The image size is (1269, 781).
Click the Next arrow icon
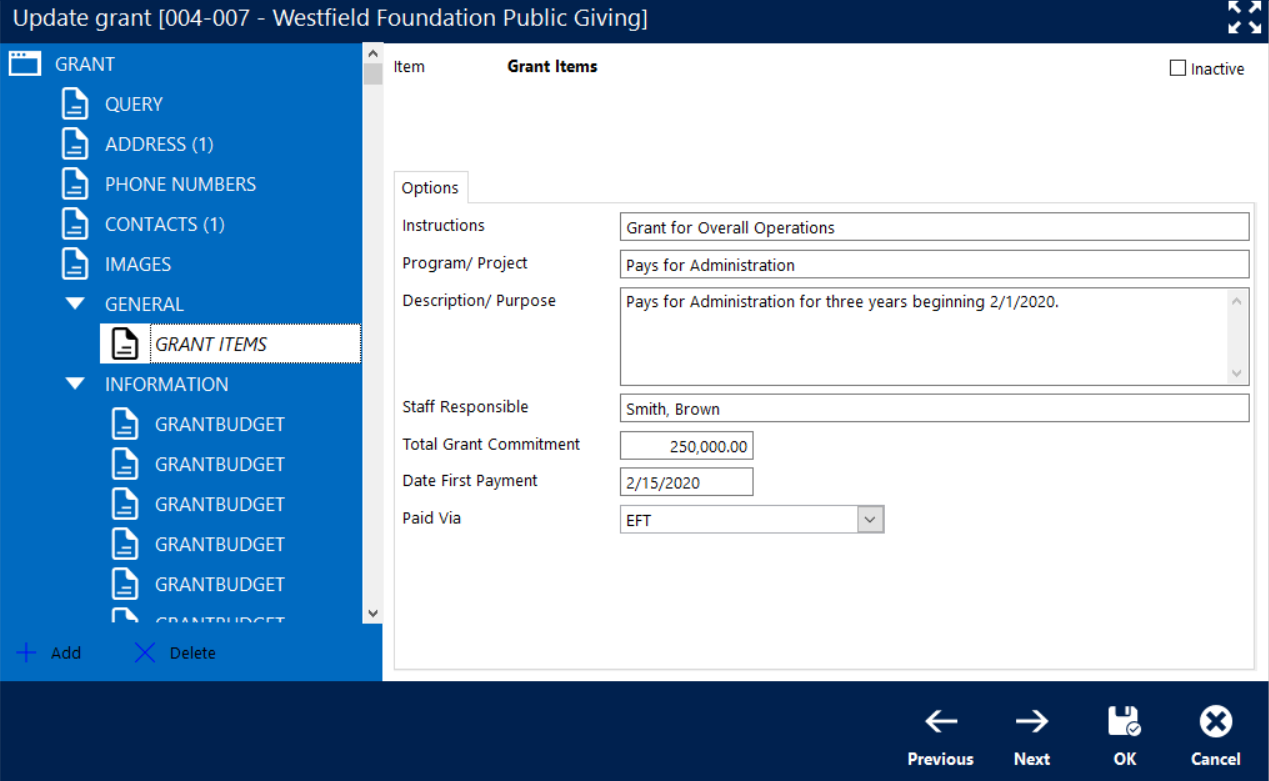1031,721
